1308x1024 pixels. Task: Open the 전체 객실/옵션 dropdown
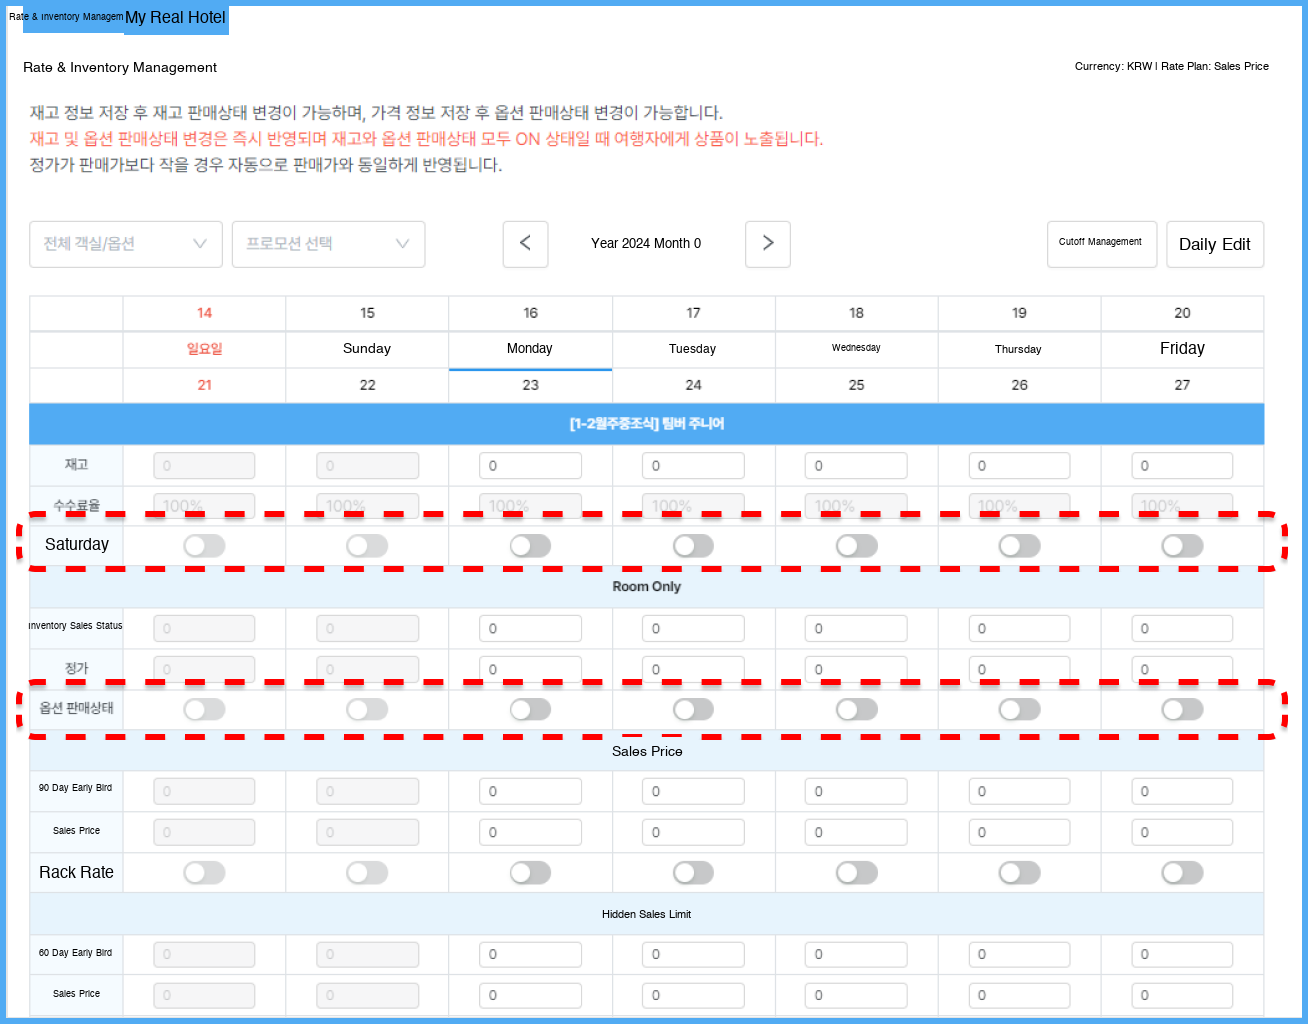[x=126, y=244]
